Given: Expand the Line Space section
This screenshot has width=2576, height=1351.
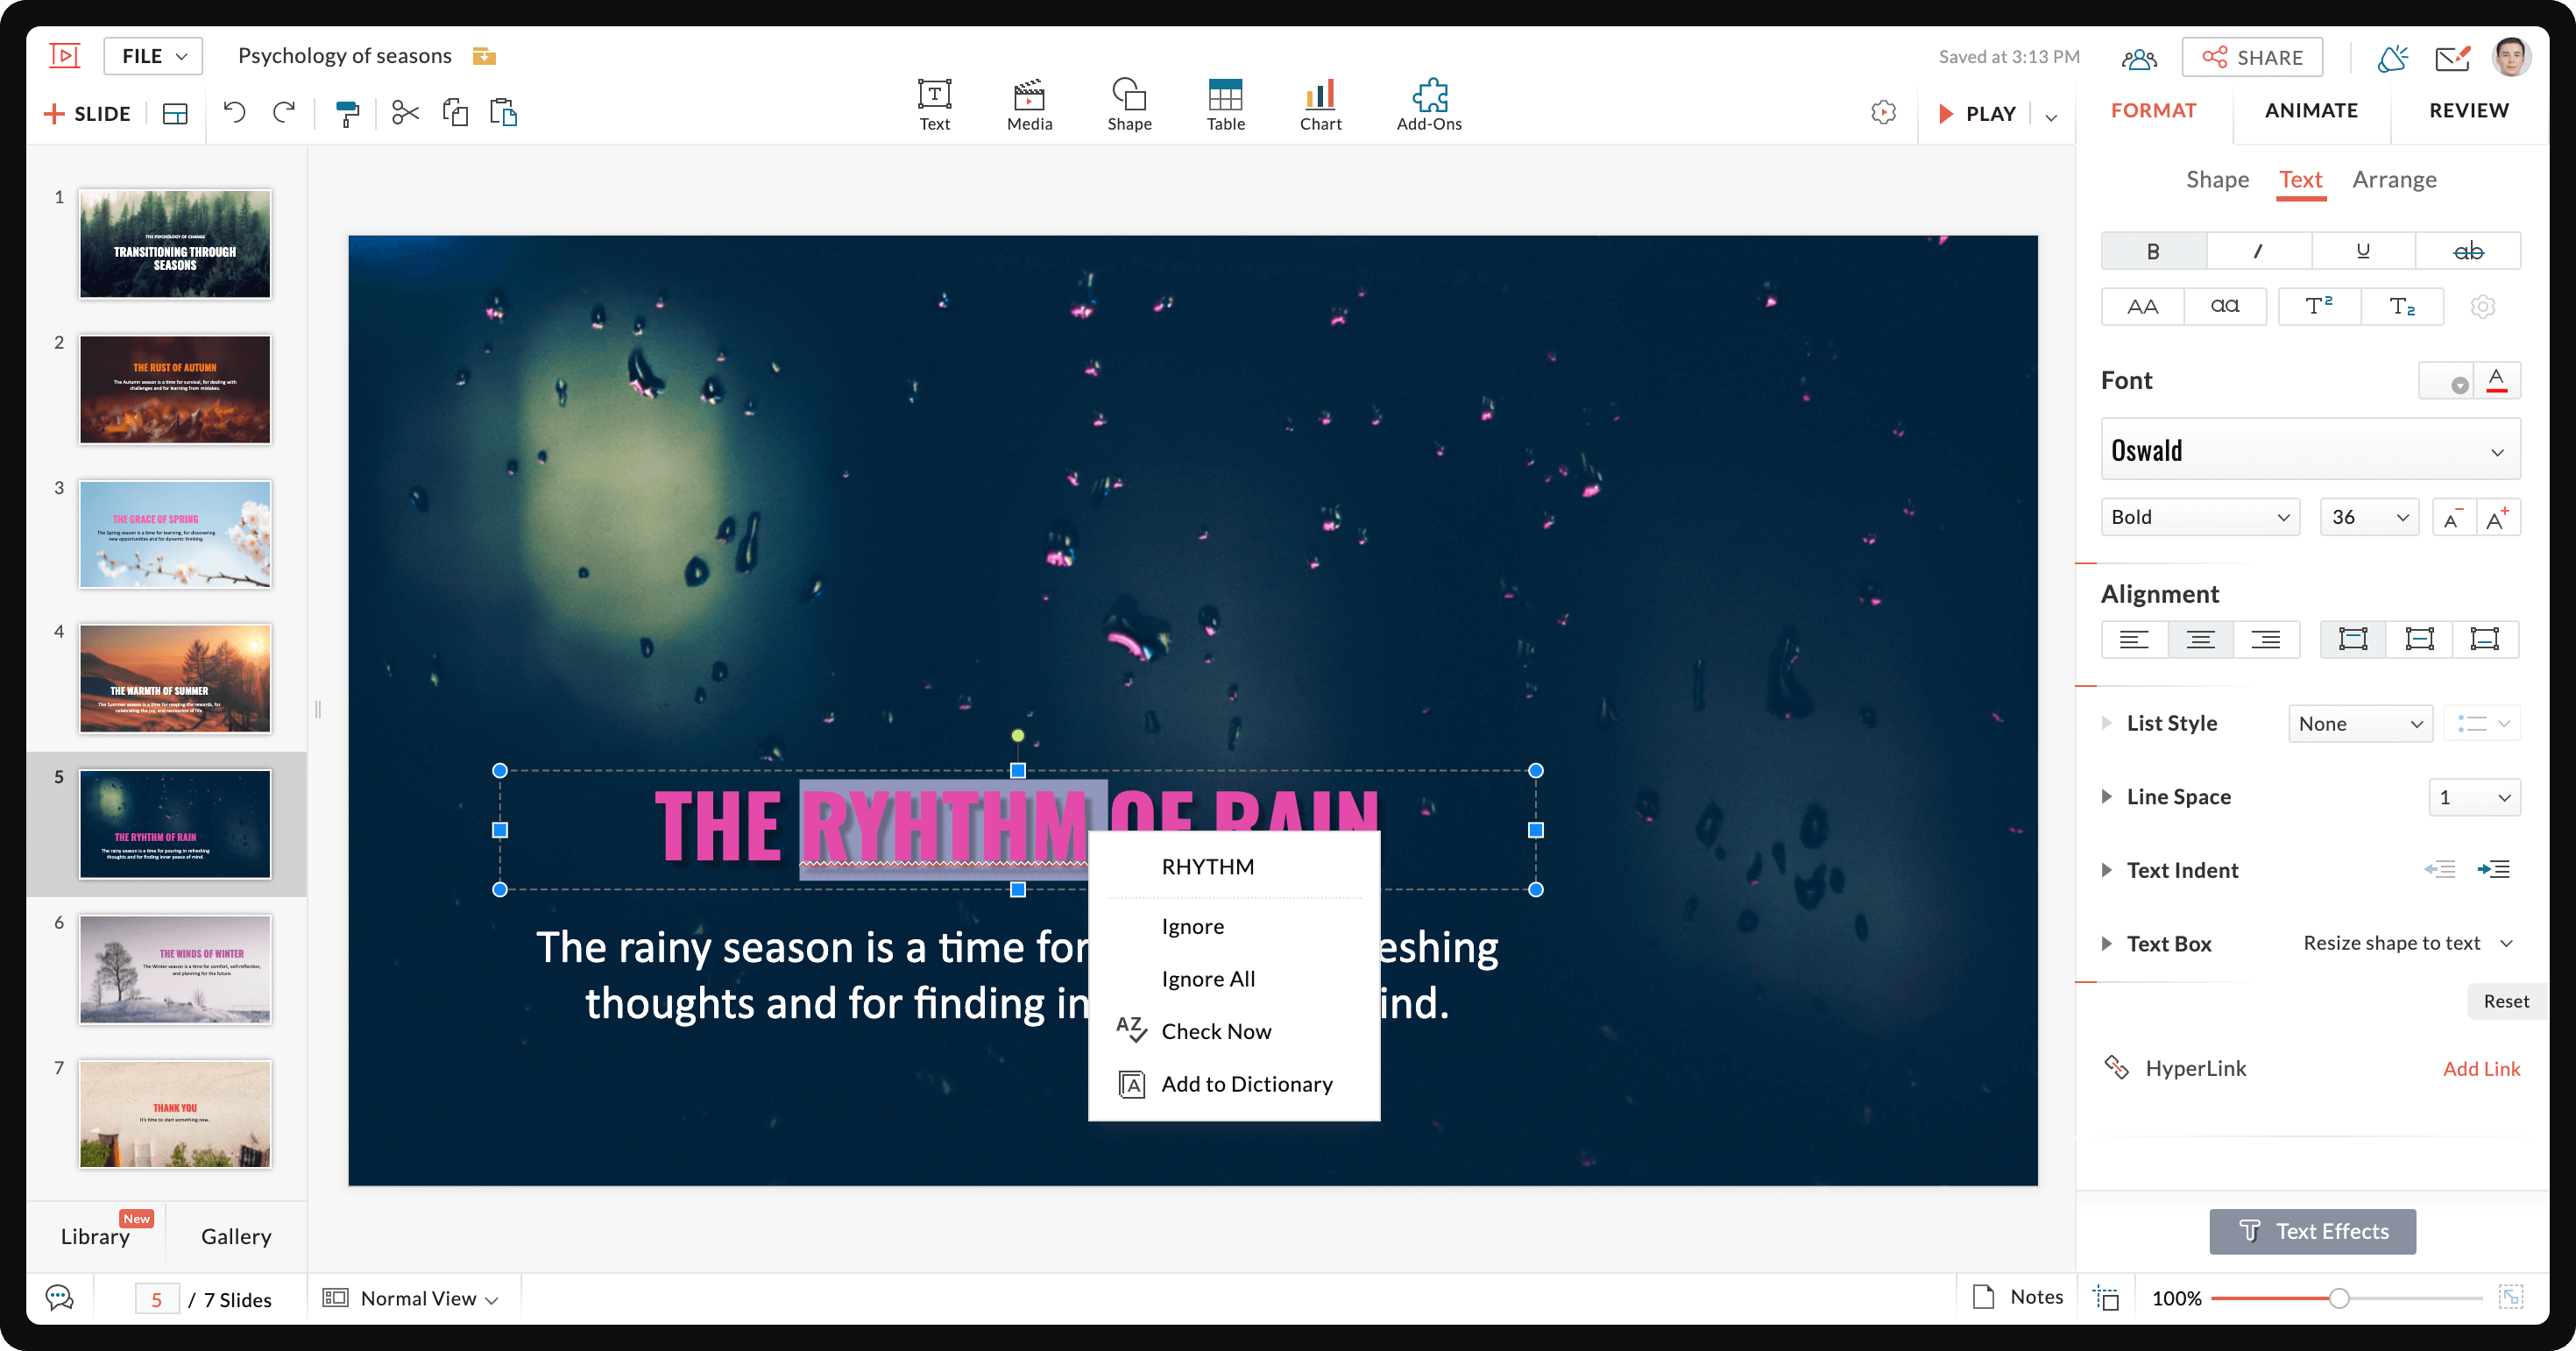Looking at the screenshot, I should coord(2107,797).
